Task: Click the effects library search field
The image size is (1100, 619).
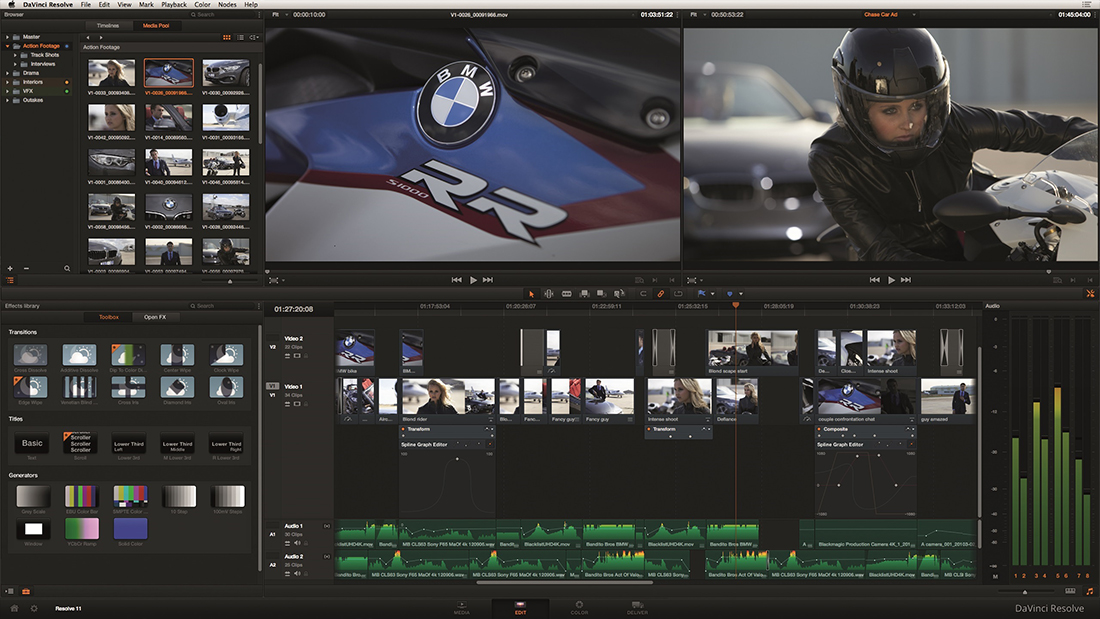Action: (221, 306)
